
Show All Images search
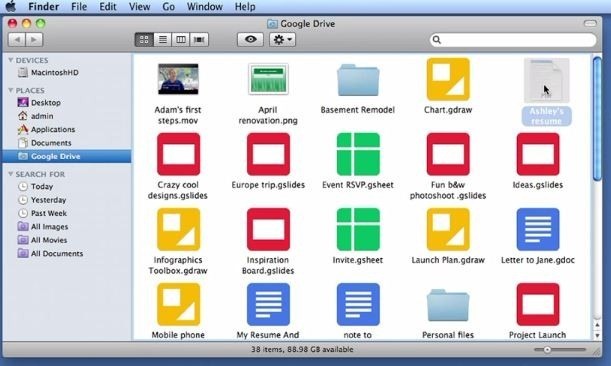click(43, 226)
